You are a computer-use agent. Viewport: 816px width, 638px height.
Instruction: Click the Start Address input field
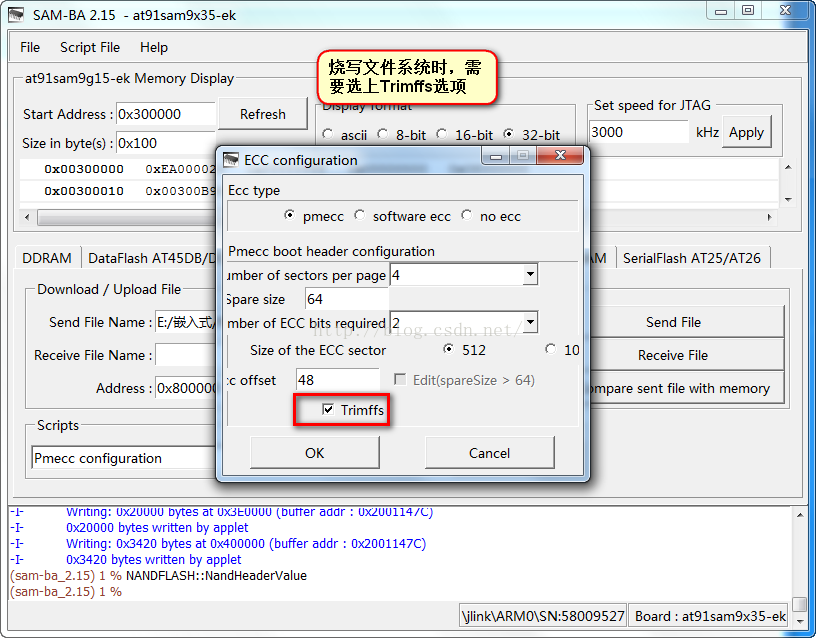(x=165, y=114)
